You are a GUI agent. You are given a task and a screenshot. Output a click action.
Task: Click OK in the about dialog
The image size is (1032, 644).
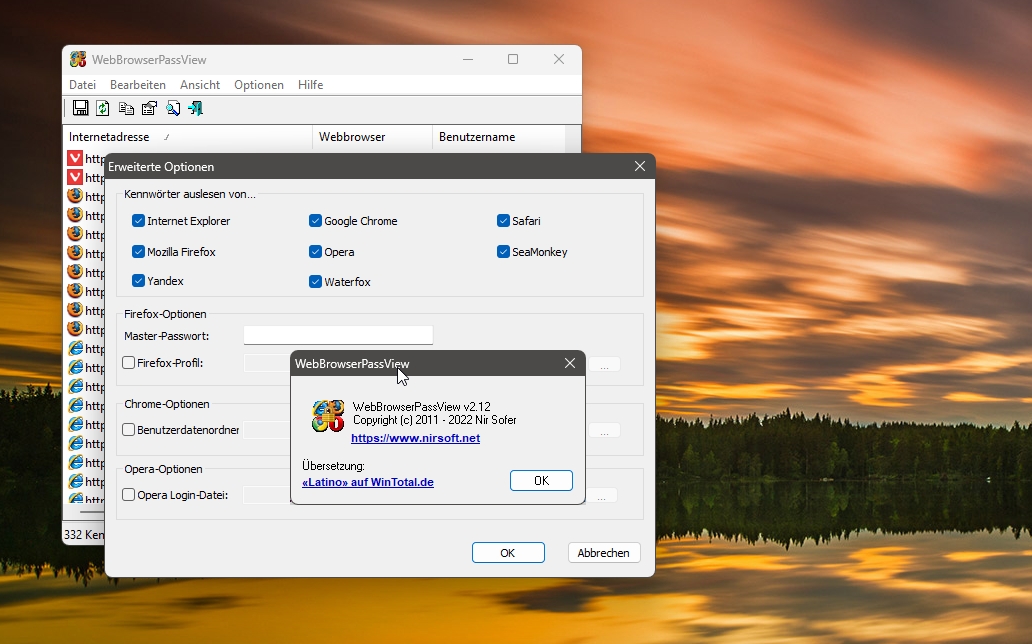tap(541, 481)
